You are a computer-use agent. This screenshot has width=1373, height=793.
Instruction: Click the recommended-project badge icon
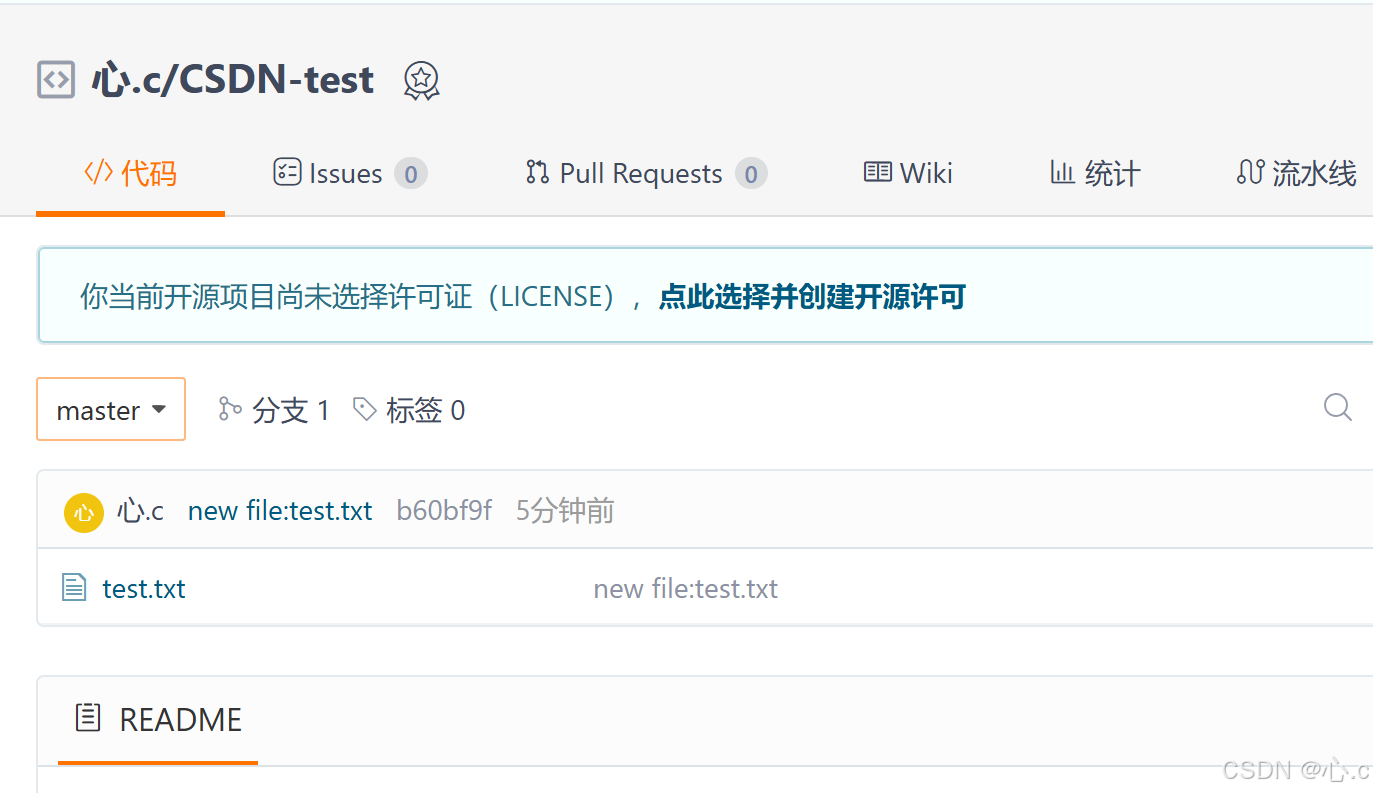pos(421,80)
